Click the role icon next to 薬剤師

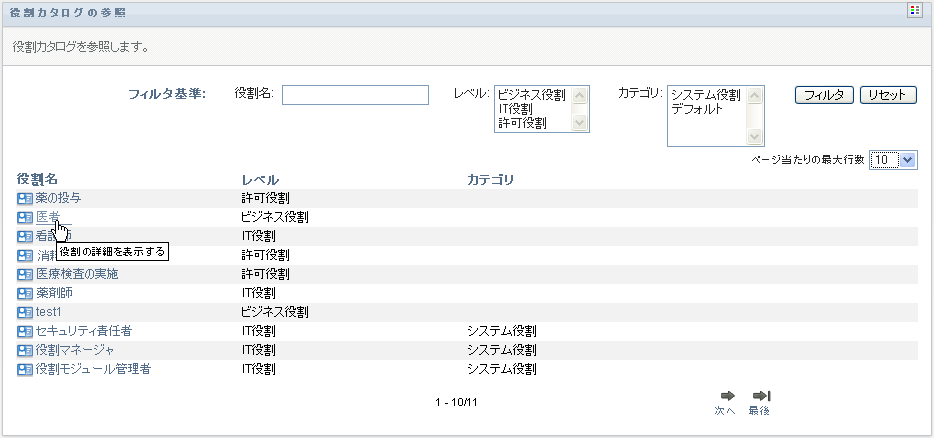click(25, 294)
